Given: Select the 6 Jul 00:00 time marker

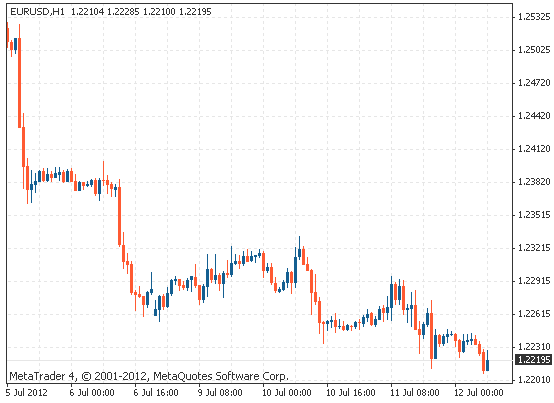Looking at the screenshot, I should coord(92,393).
